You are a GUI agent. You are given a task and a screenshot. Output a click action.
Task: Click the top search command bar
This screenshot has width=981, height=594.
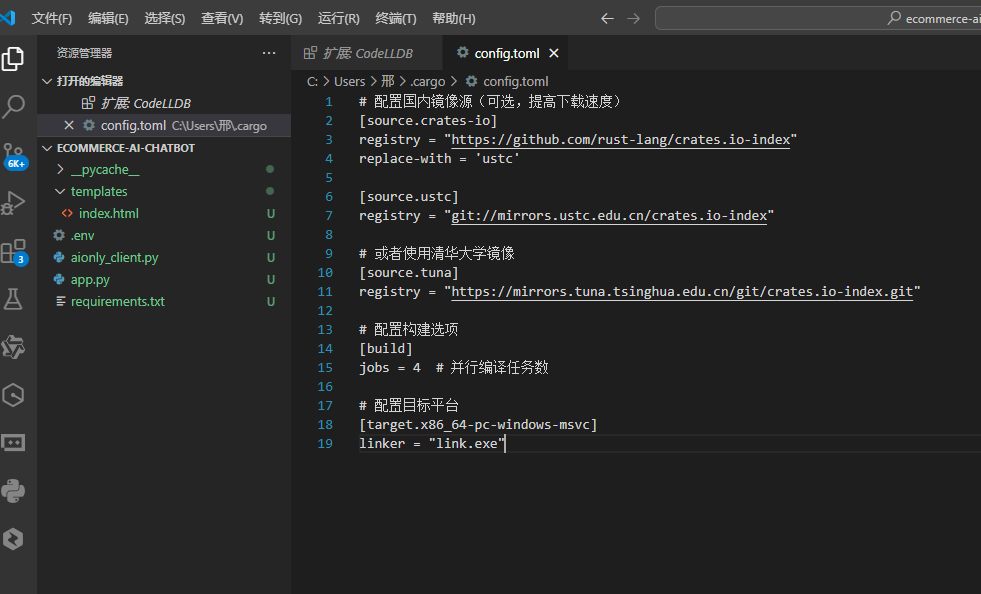818,18
